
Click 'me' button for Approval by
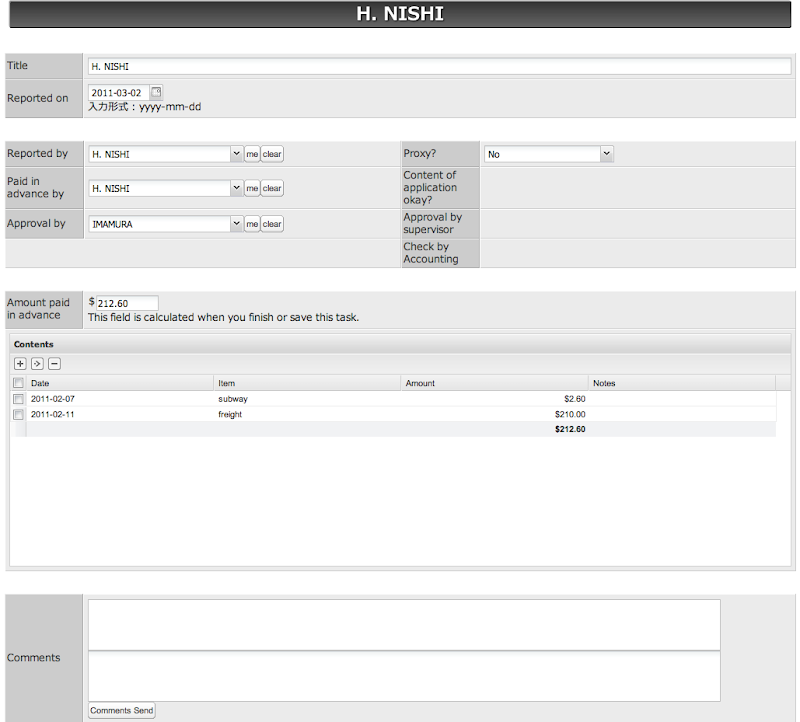click(252, 224)
